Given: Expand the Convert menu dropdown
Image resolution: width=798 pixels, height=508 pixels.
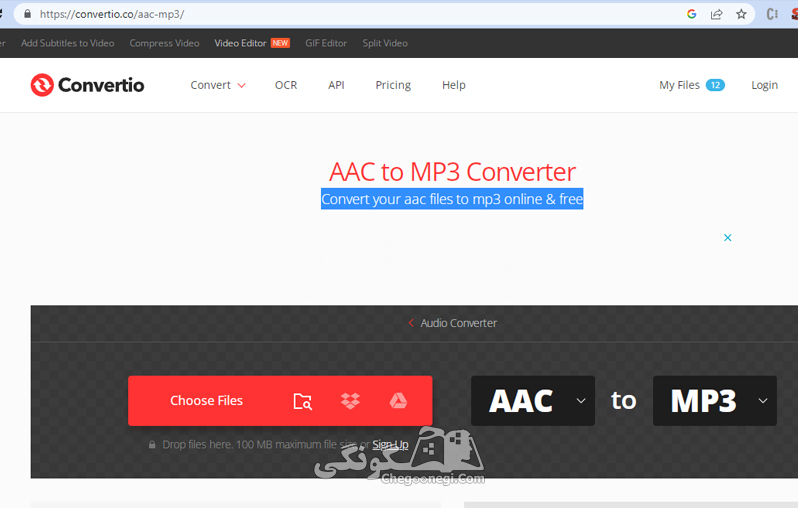Looking at the screenshot, I should coord(218,85).
